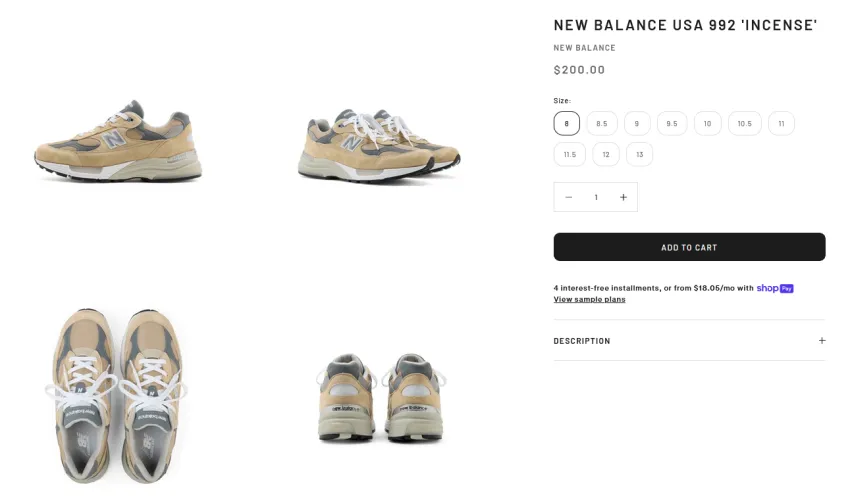Decrease quantity with the minus icon
The image size is (850, 501).
point(568,197)
